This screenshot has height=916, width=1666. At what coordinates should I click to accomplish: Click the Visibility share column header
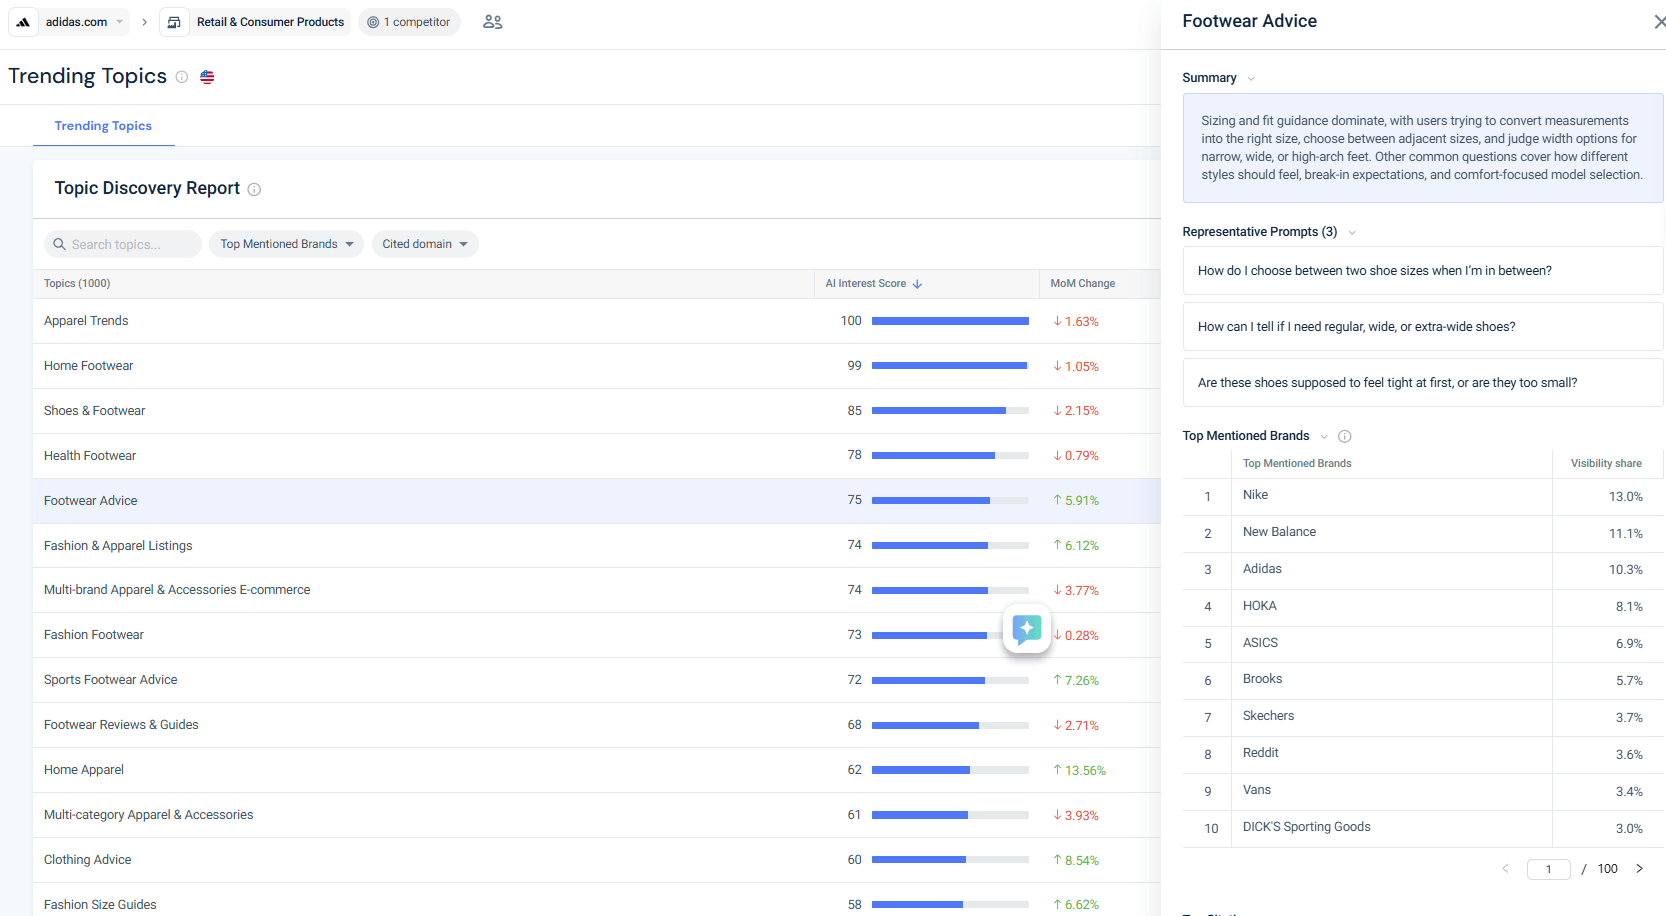(1606, 464)
